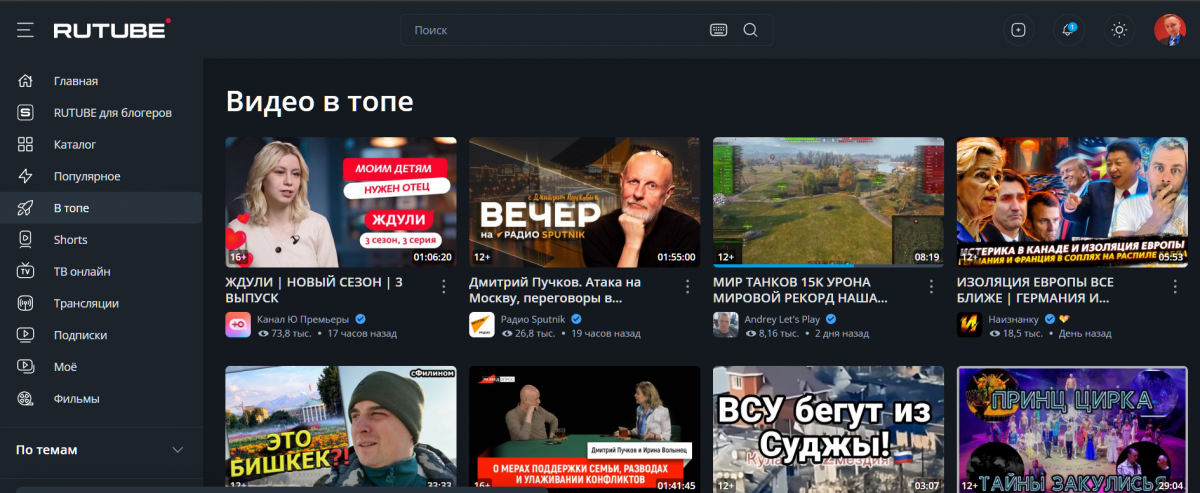Viewport: 1200px width, 493px height.
Task: Click the RUTUBE logo
Action: tap(111, 30)
